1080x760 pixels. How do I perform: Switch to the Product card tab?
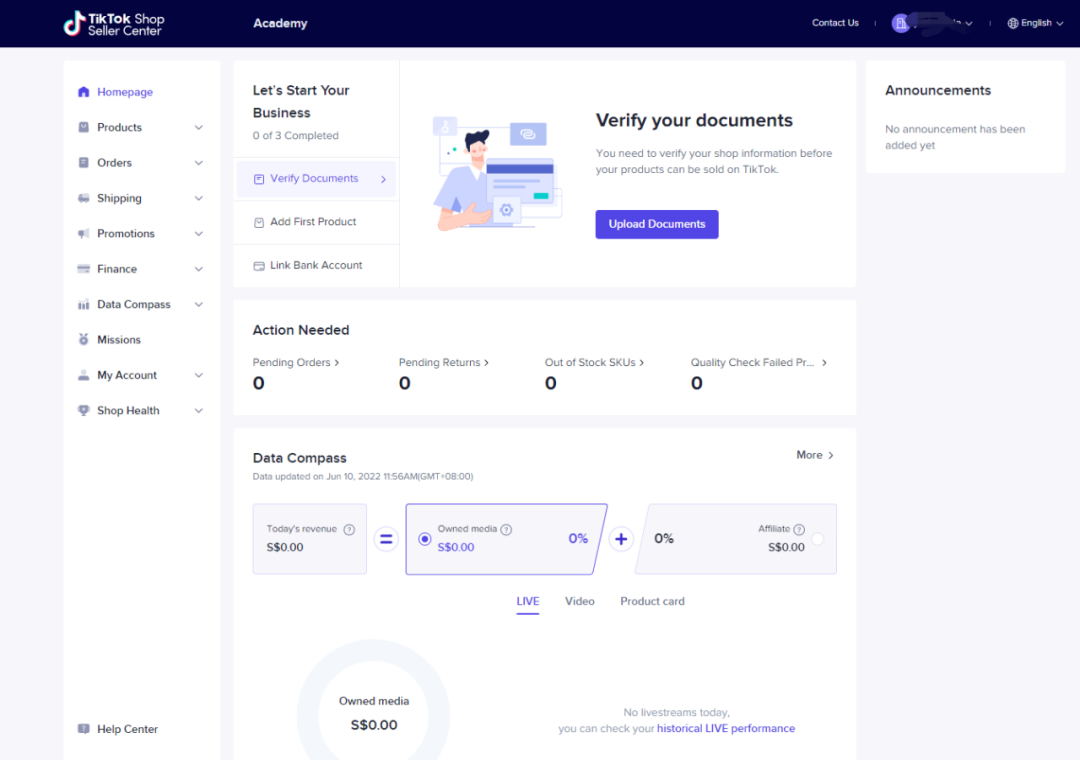(x=652, y=602)
